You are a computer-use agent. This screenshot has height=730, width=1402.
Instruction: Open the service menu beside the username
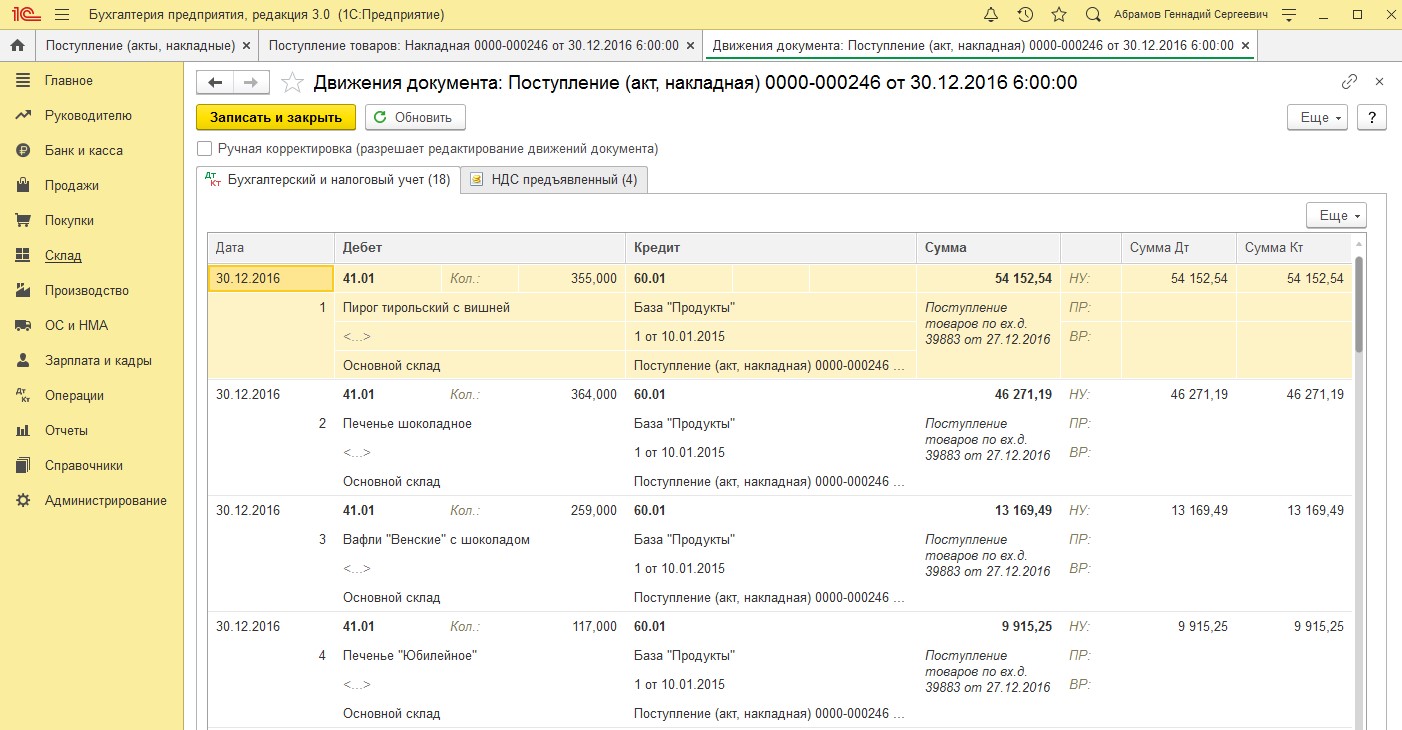point(1289,15)
